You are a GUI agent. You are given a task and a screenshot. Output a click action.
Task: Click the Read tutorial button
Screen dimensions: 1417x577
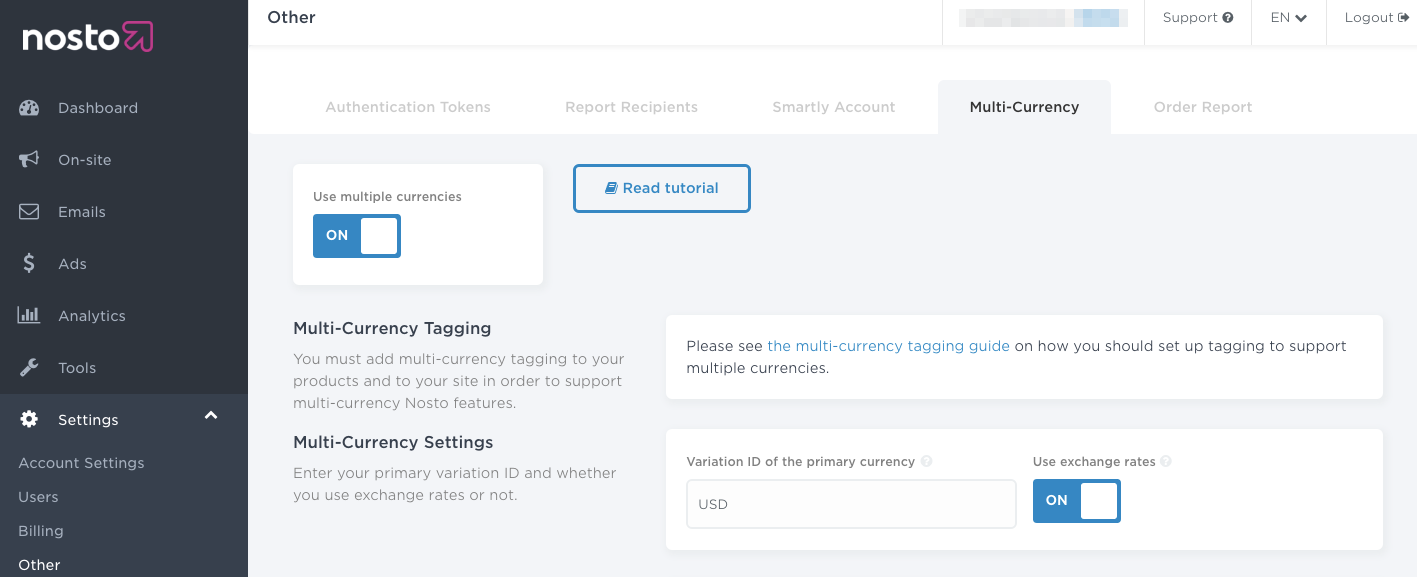click(x=661, y=188)
